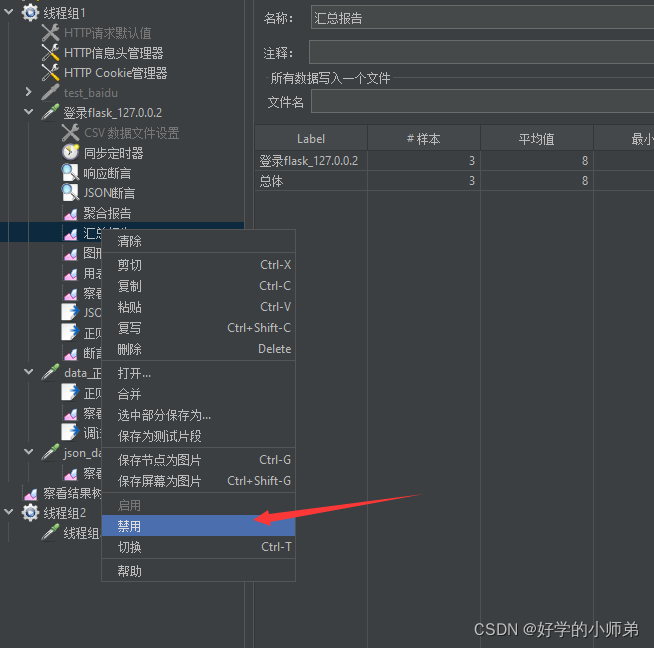The height and width of the screenshot is (648, 654).
Task: Click the gear icon of 线程组1
Action: pyautogui.click(x=30, y=13)
